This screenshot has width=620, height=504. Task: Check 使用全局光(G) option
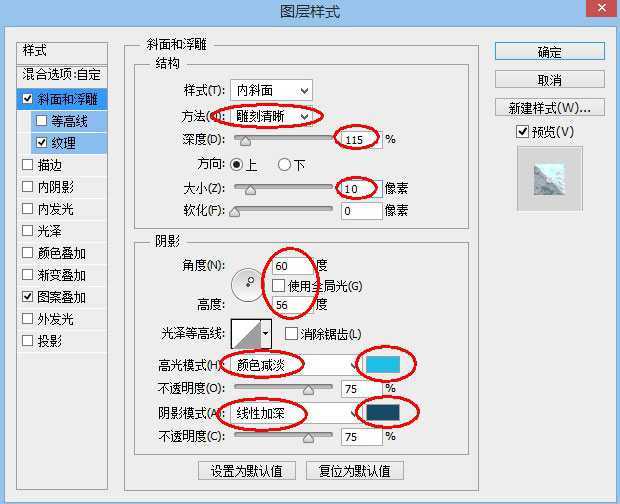pos(278,285)
